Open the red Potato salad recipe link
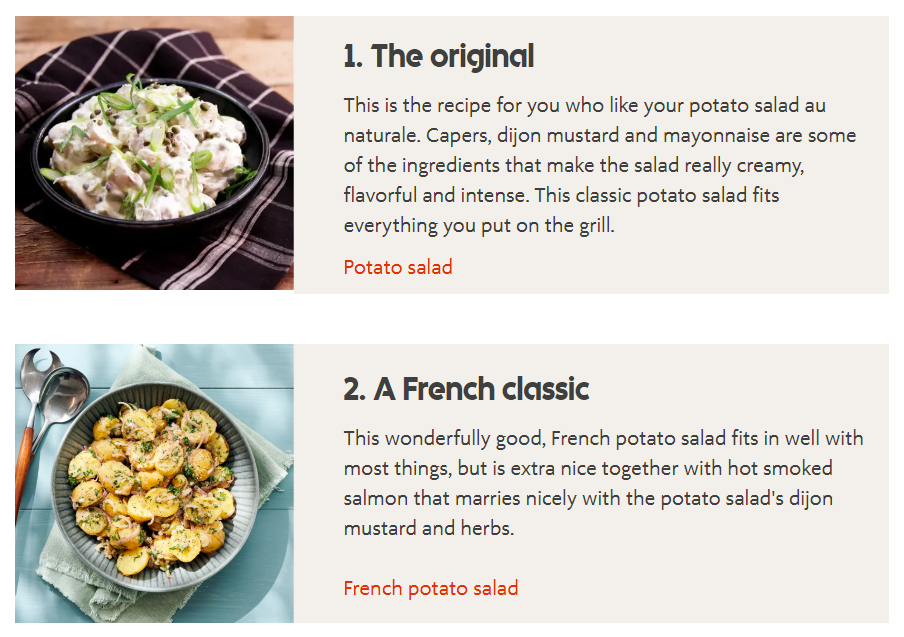The image size is (904, 637). [x=398, y=267]
